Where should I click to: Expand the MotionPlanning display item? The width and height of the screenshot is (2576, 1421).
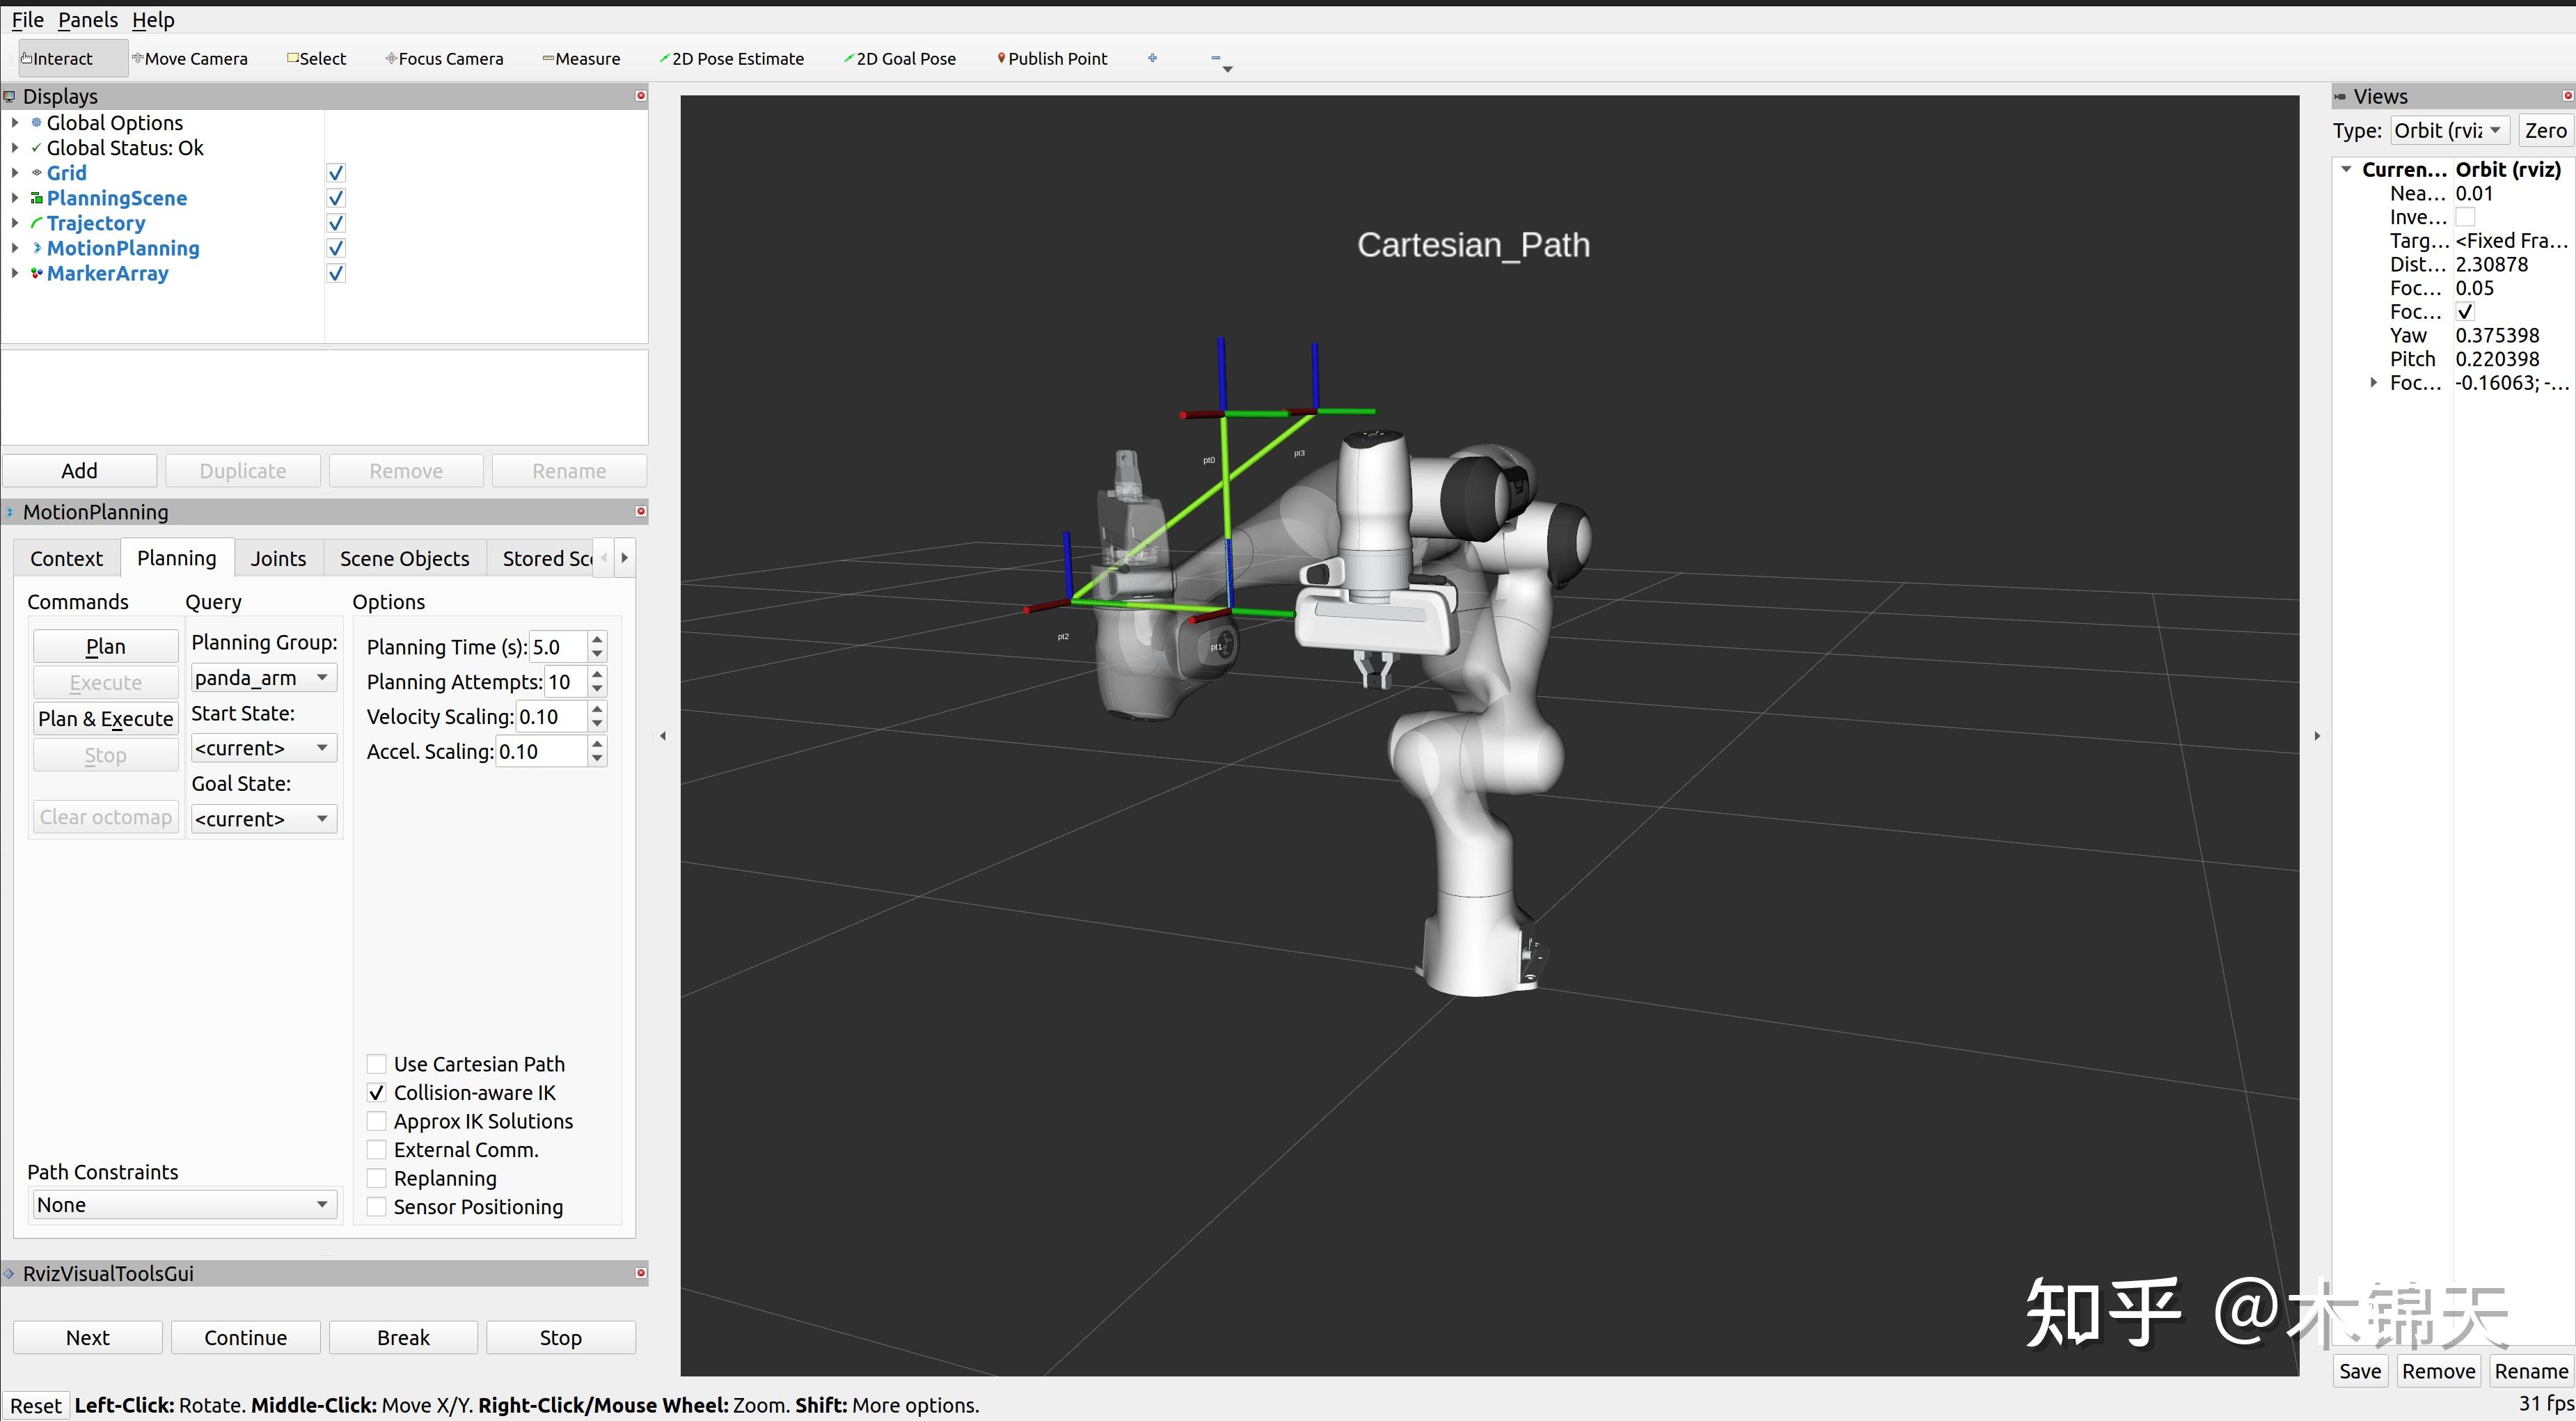pos(15,248)
